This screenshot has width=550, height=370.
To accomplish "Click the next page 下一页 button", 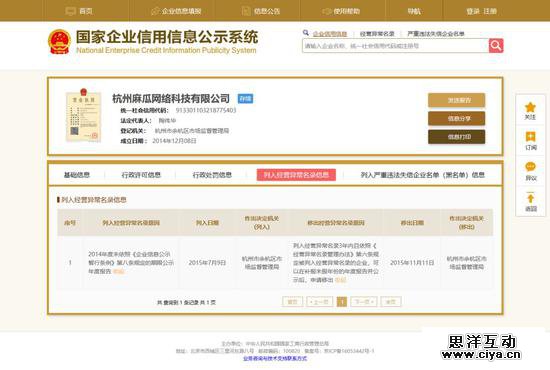I will [364, 302].
